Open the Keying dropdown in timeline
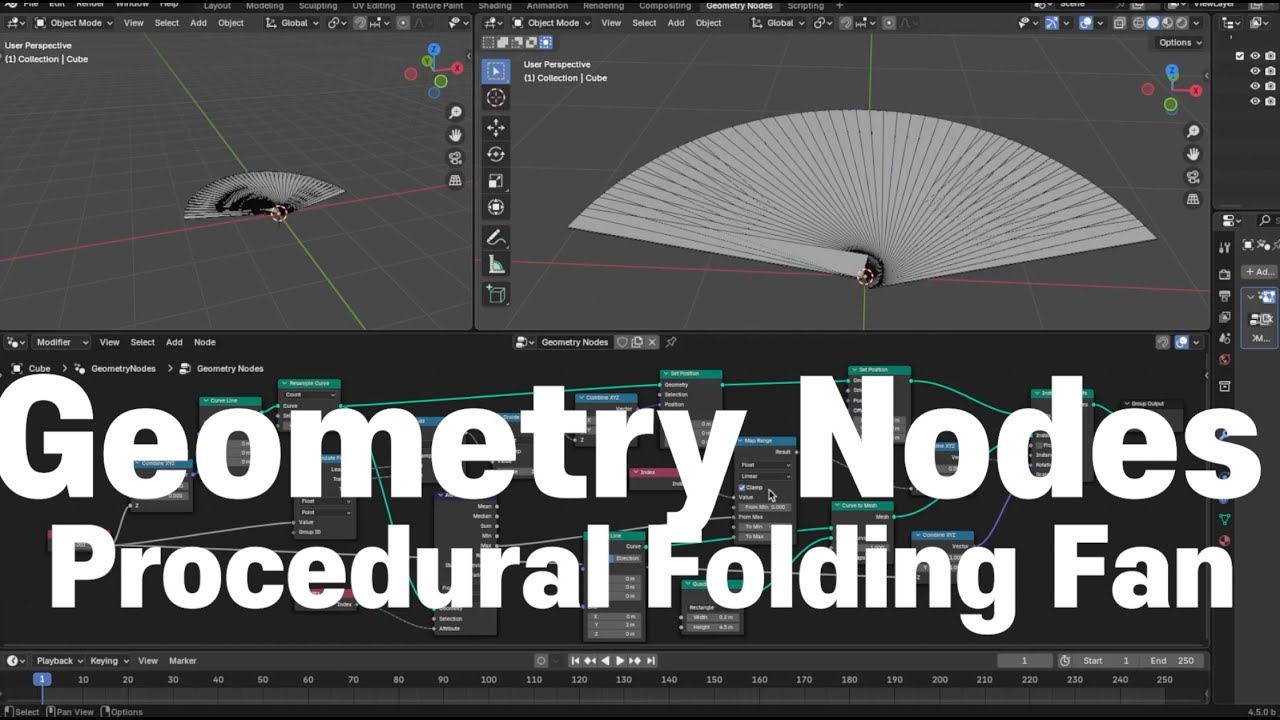Screen dimensions: 1280x720 [x=108, y=660]
